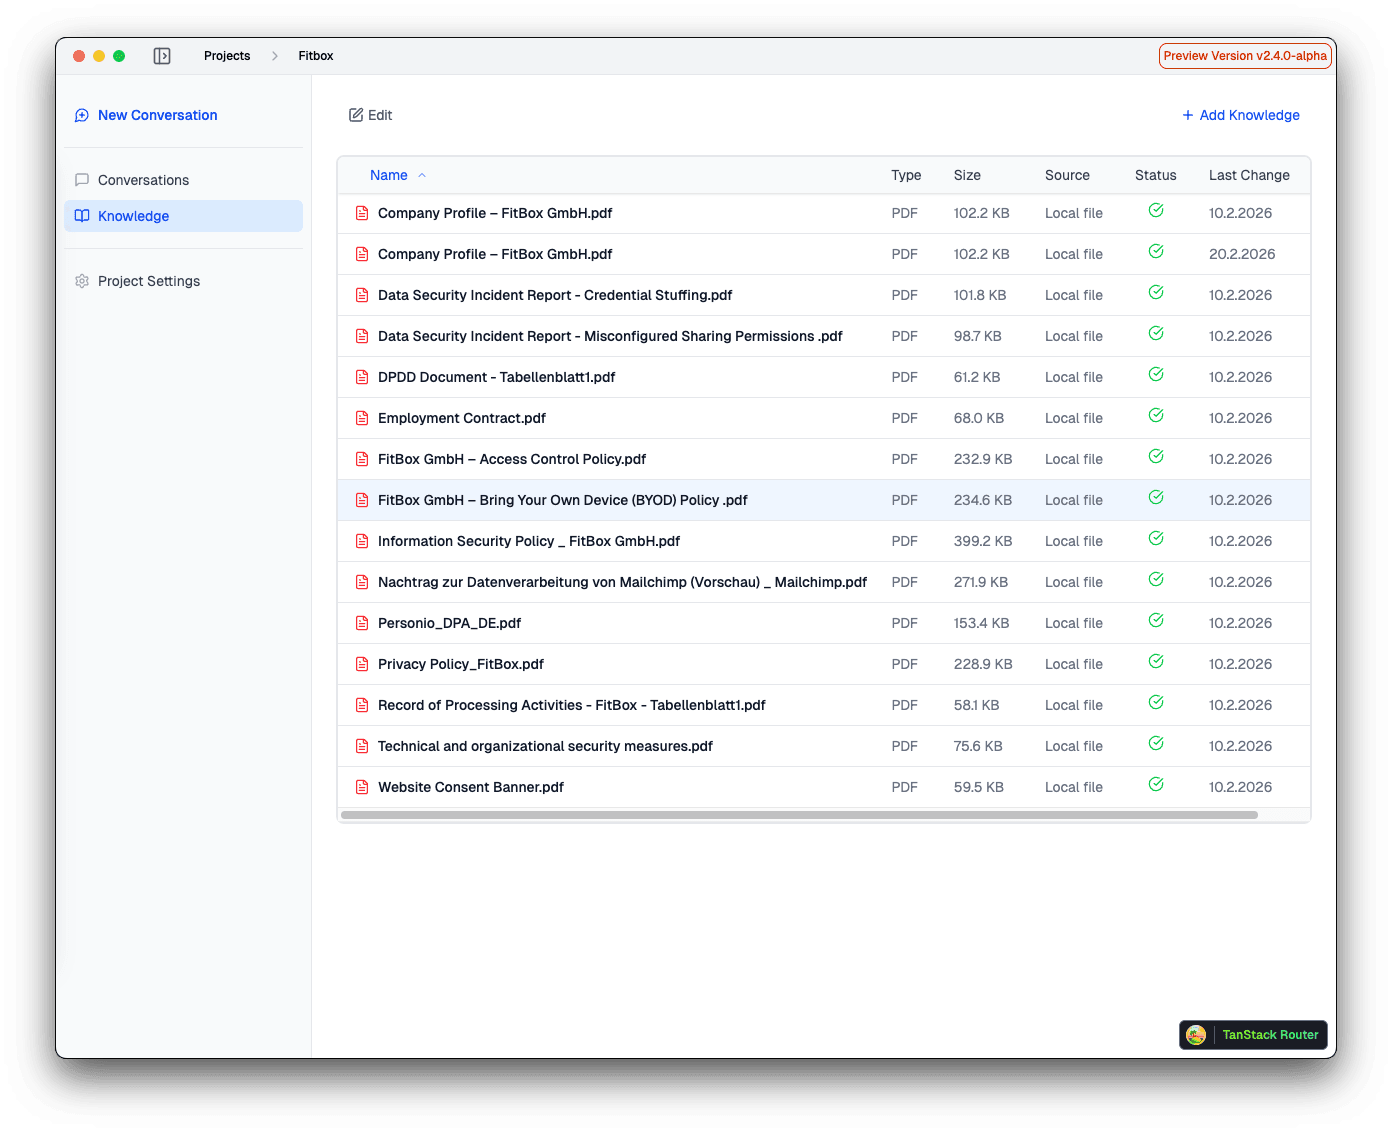Sort by Size column header
The height and width of the screenshot is (1132, 1392).
click(966, 175)
